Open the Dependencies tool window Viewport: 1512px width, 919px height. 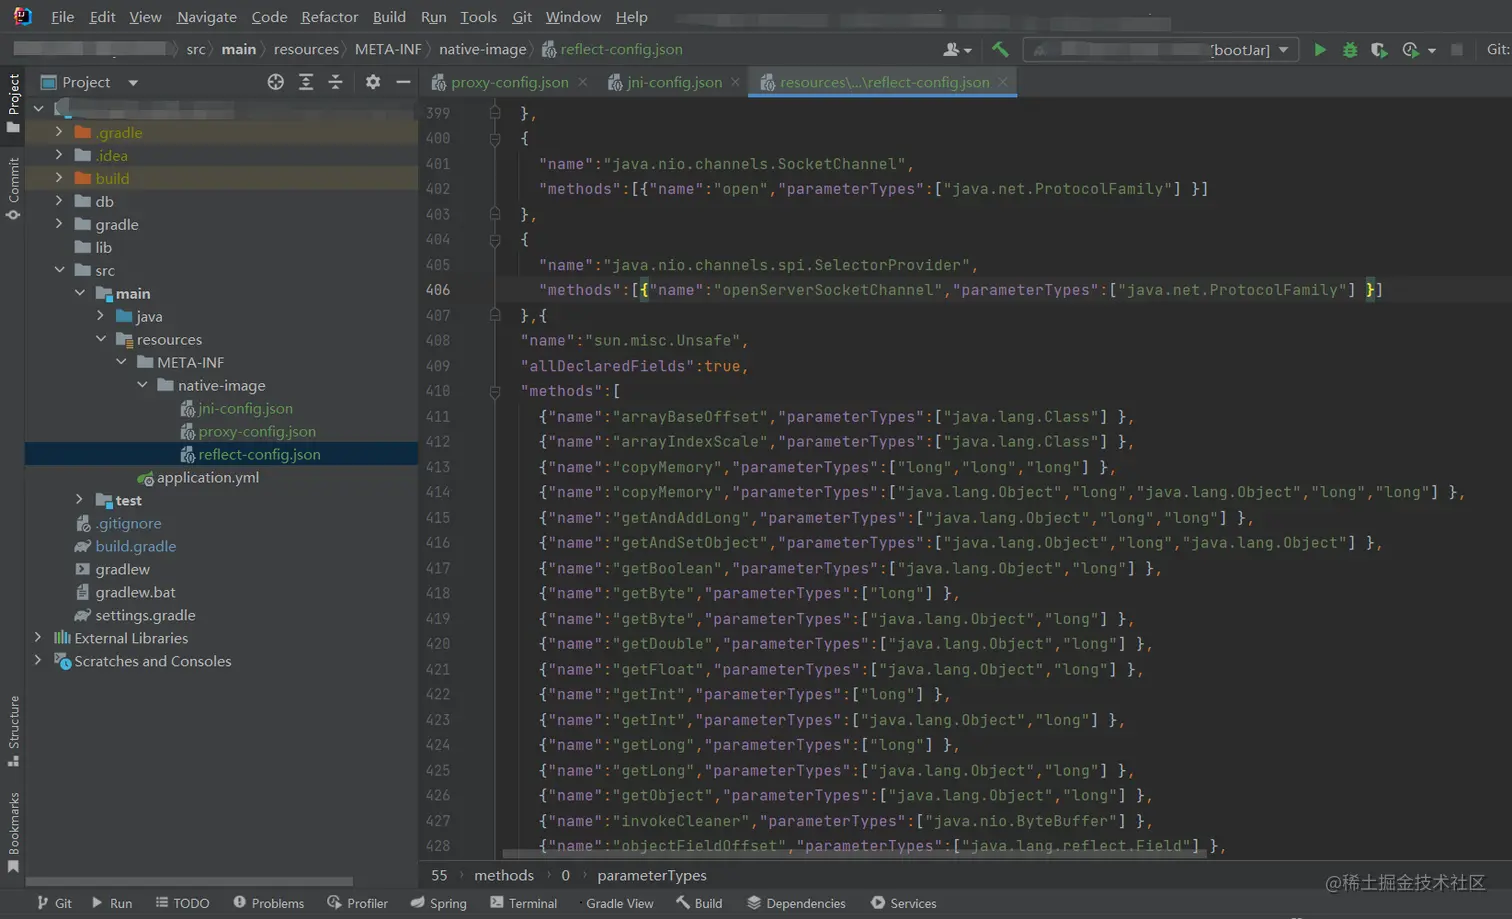(x=796, y=903)
